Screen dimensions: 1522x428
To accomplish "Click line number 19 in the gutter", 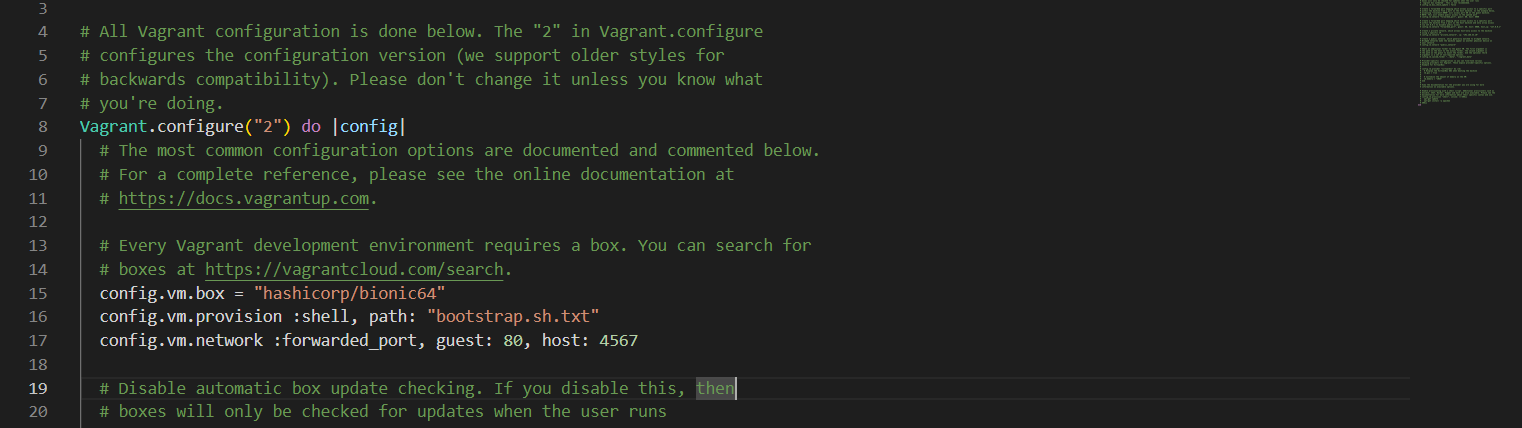I will (38, 388).
